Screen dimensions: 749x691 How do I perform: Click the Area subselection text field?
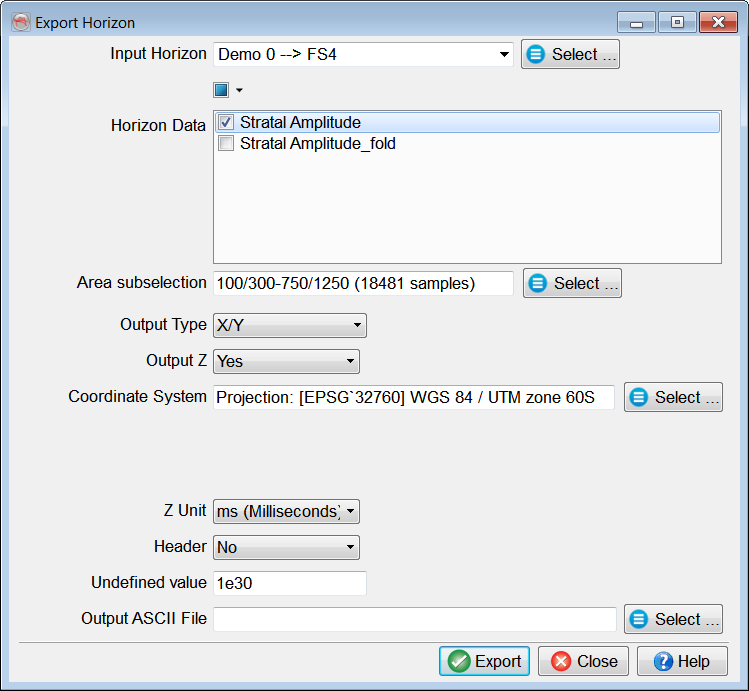click(x=363, y=284)
